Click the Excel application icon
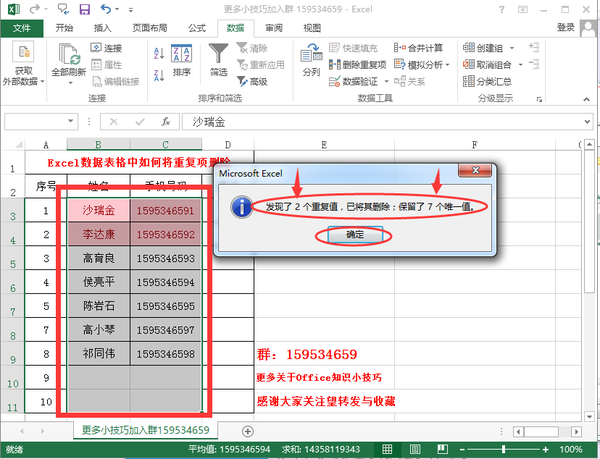600x459 pixels. click(13, 9)
